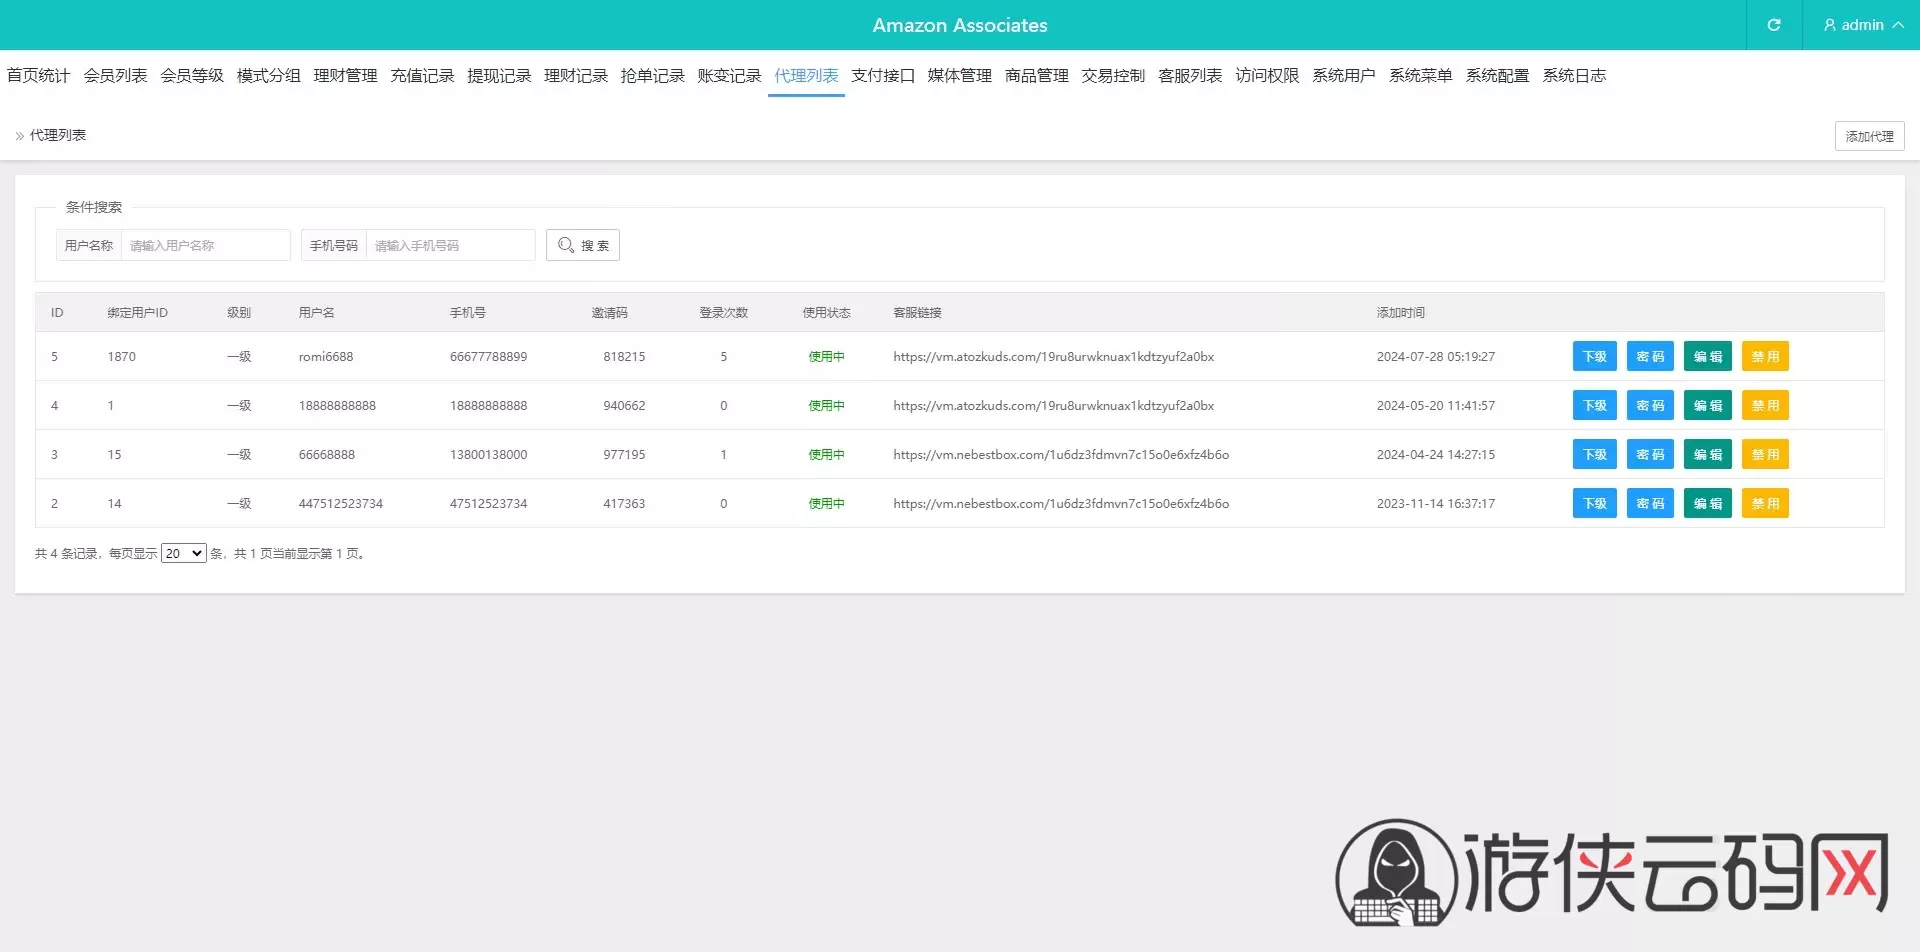This screenshot has width=1920, height=952.
Task: Focus the 手机号码 search input
Action: pyautogui.click(x=450, y=245)
